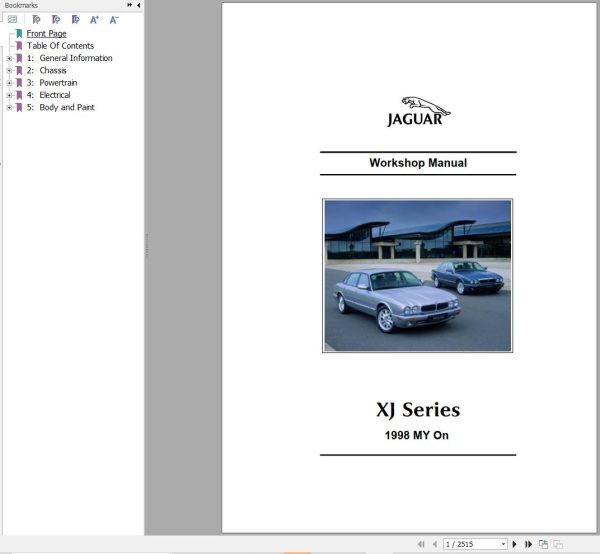Screen dimensions: 600x554
Task: Open the bookmark options menu icon
Action: 12,19
